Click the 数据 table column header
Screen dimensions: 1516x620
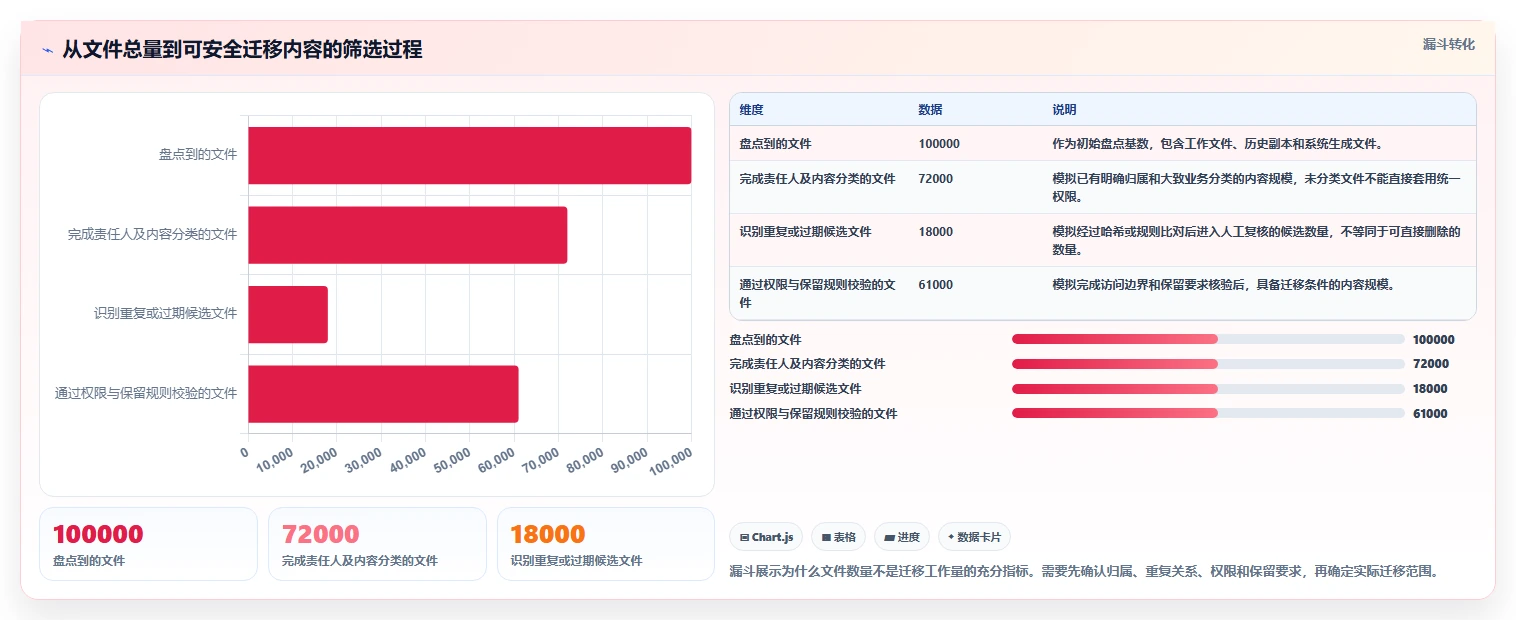930,110
